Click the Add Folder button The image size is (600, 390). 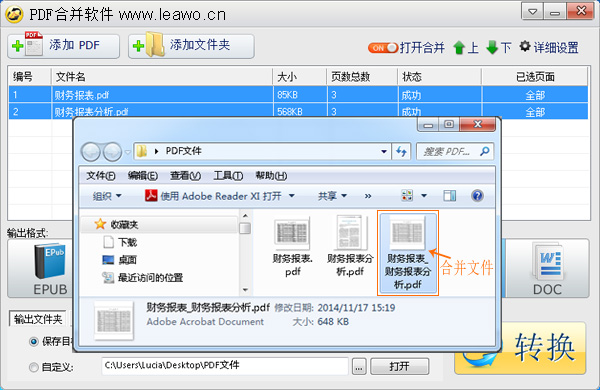coord(191,46)
